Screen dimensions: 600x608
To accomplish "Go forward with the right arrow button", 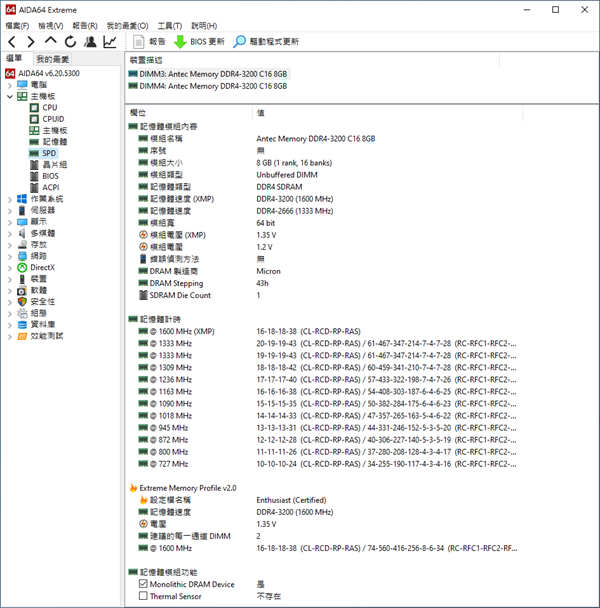I will [31, 41].
